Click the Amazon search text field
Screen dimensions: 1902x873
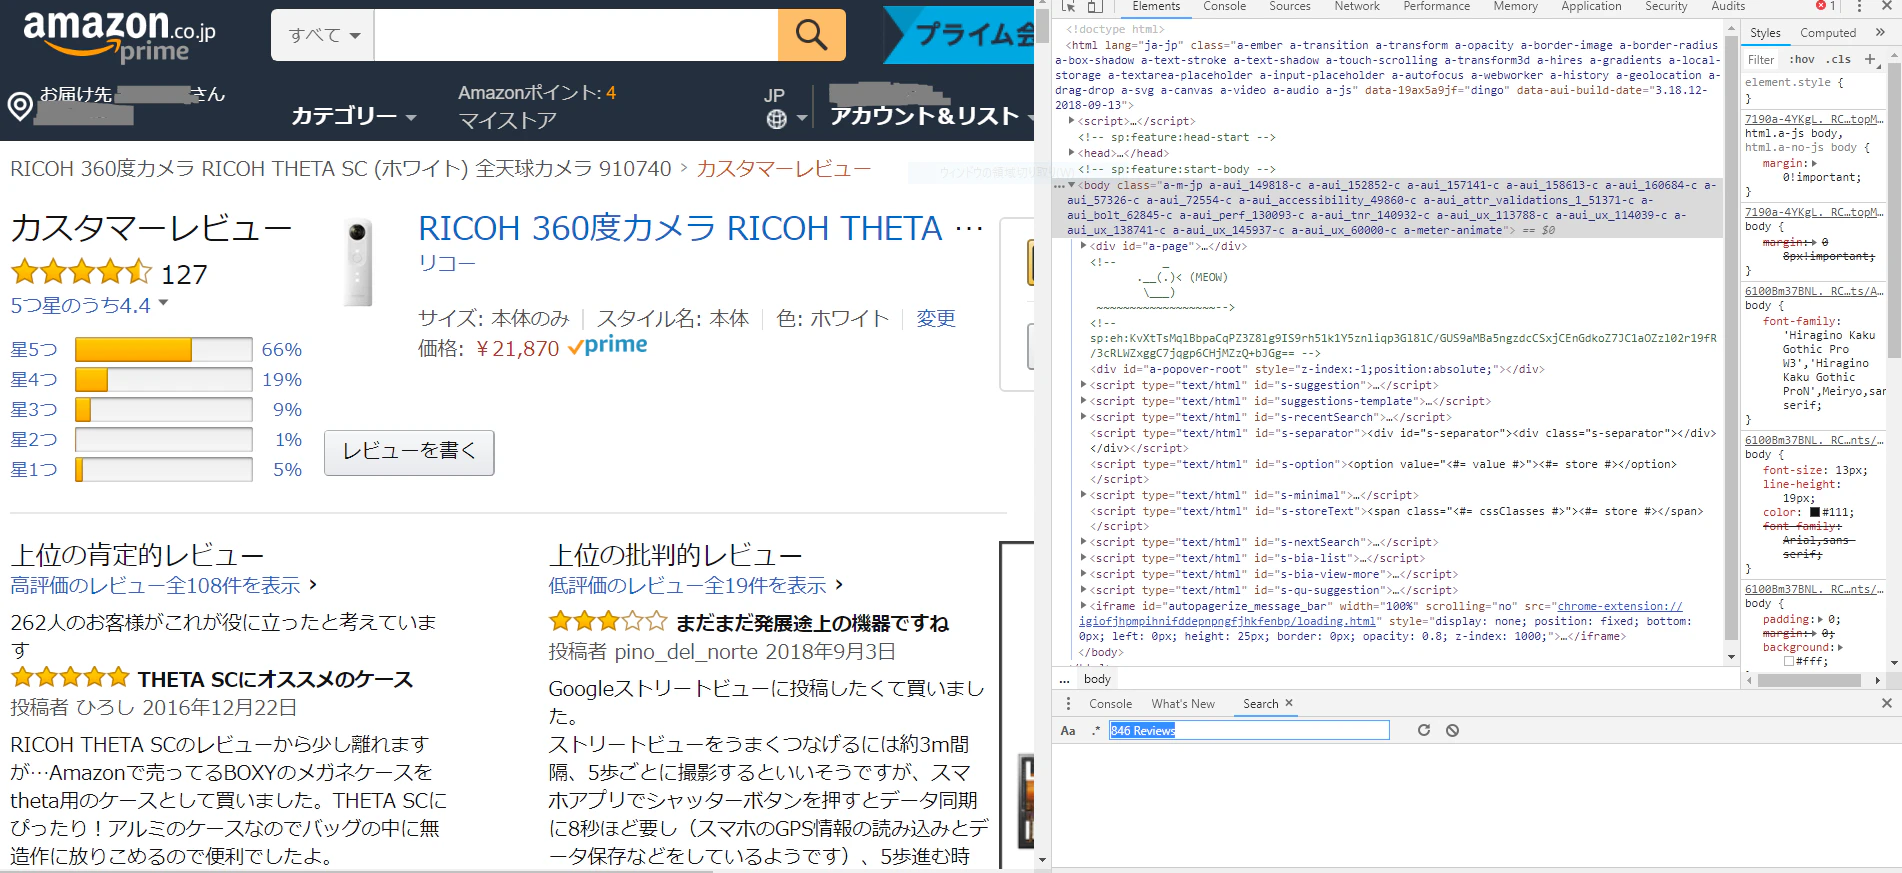(x=576, y=35)
